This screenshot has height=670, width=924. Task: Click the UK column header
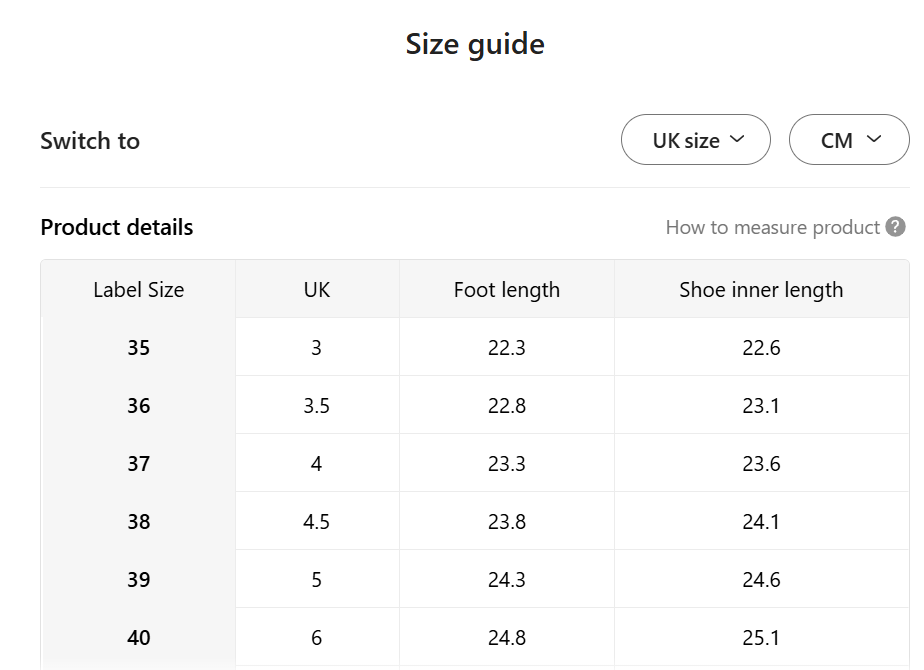click(317, 290)
